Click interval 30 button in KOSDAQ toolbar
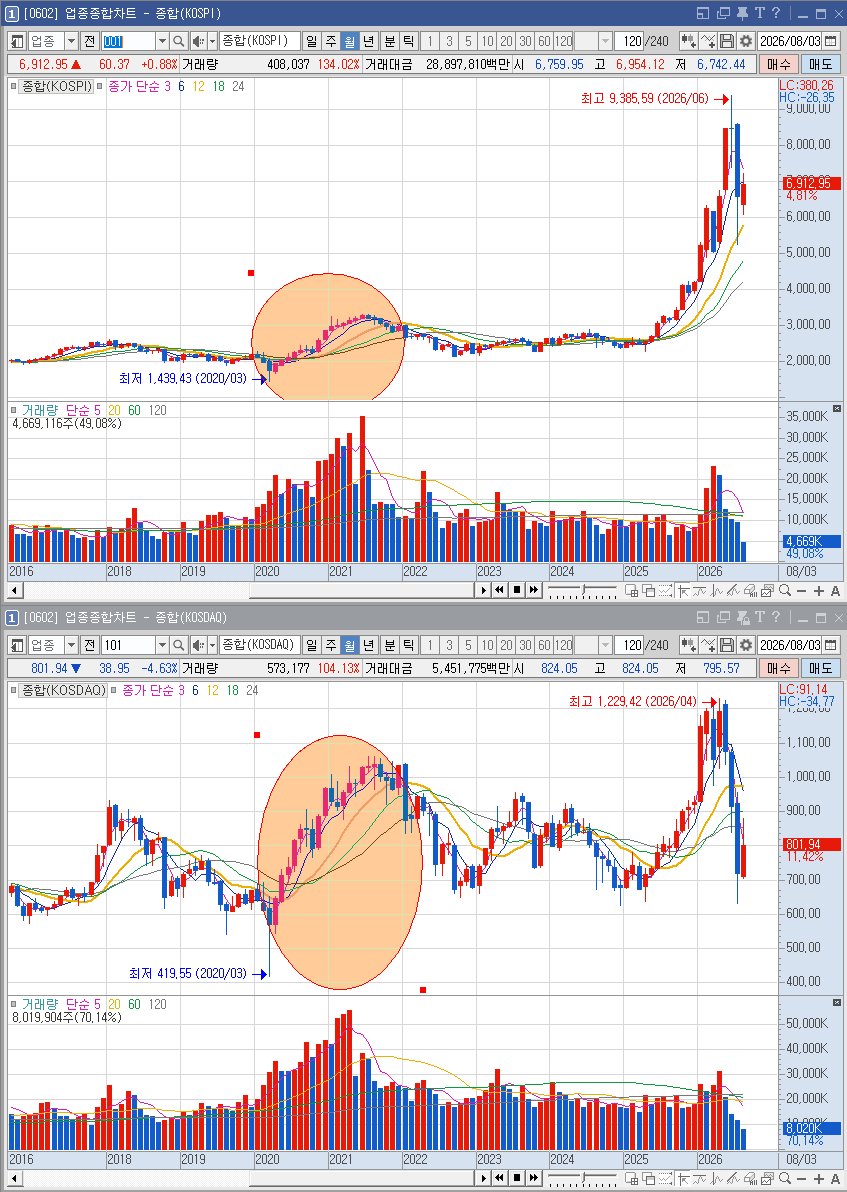847x1192 pixels. click(525, 645)
